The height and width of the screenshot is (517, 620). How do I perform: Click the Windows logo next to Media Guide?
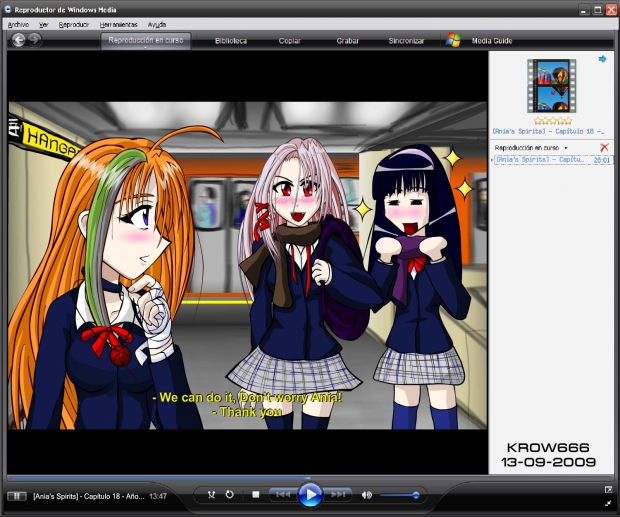(454, 40)
